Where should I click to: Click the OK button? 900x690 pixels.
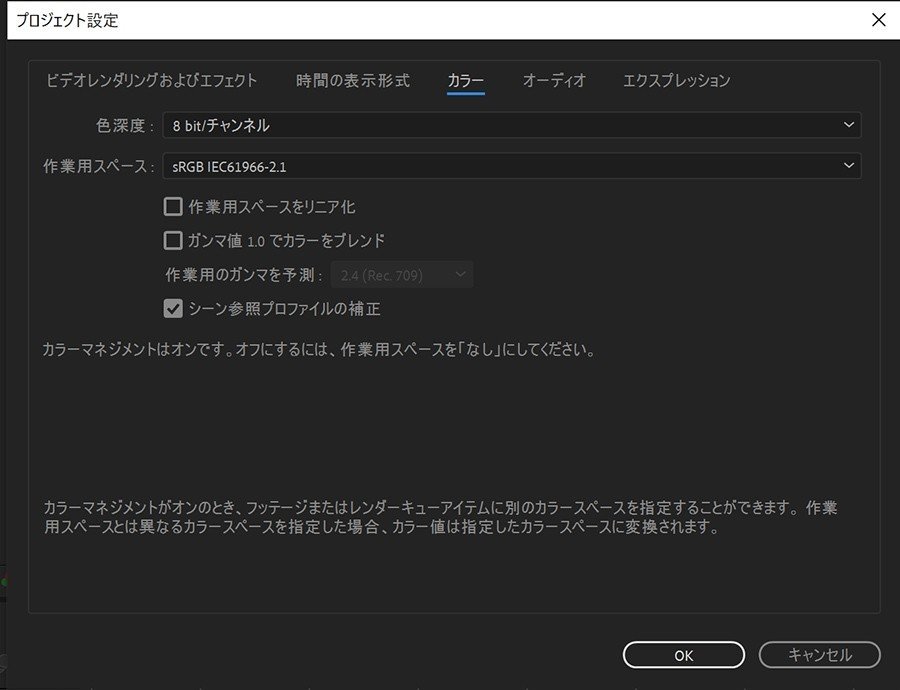tap(683, 655)
